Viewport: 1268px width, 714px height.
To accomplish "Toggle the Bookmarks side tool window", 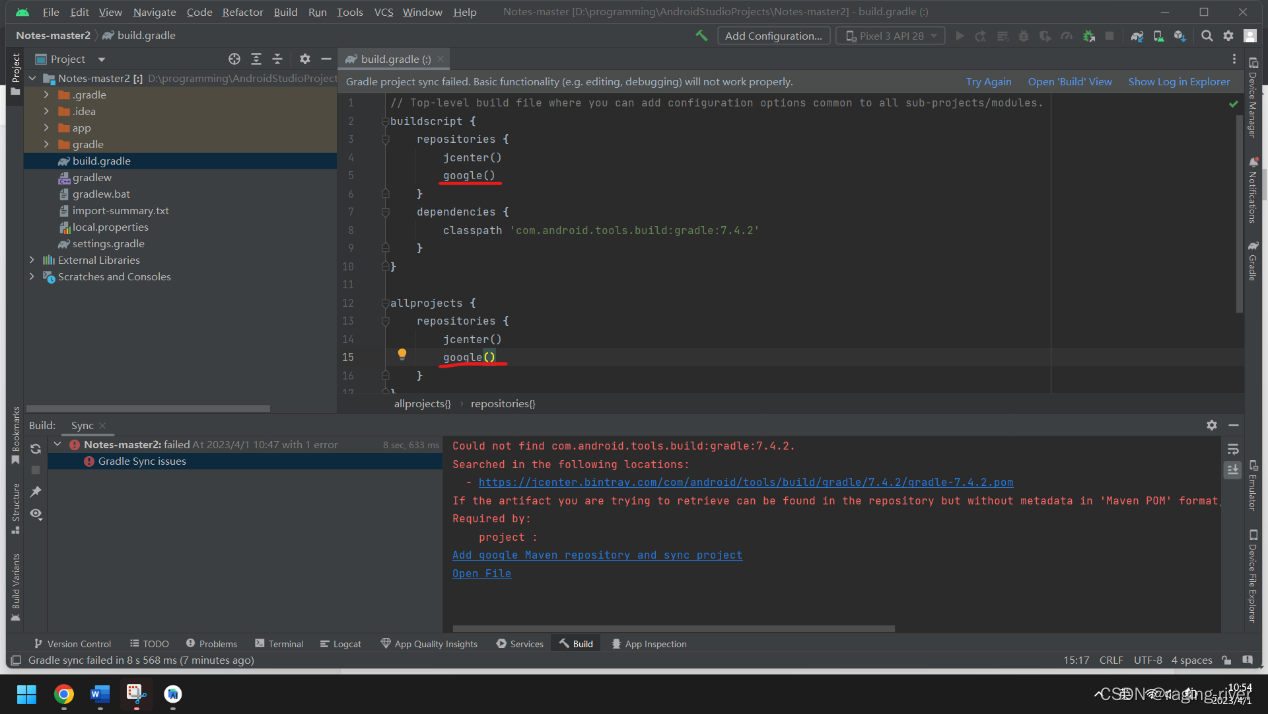I will [x=15, y=436].
